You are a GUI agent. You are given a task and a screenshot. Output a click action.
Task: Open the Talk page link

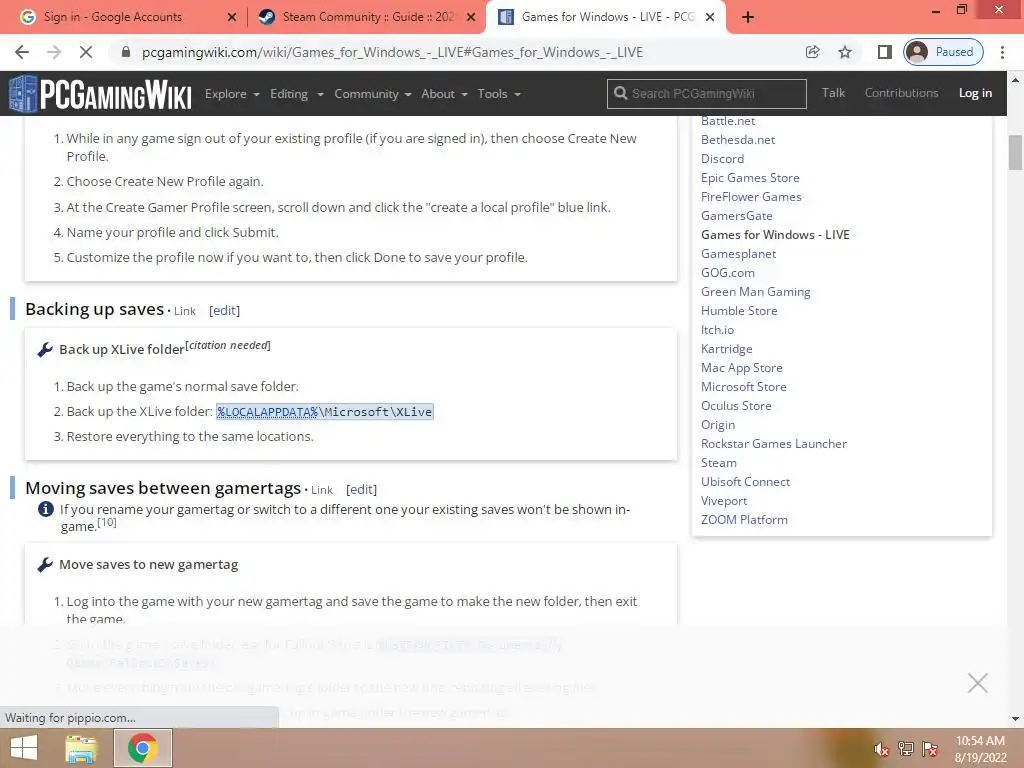pyautogui.click(x=833, y=93)
